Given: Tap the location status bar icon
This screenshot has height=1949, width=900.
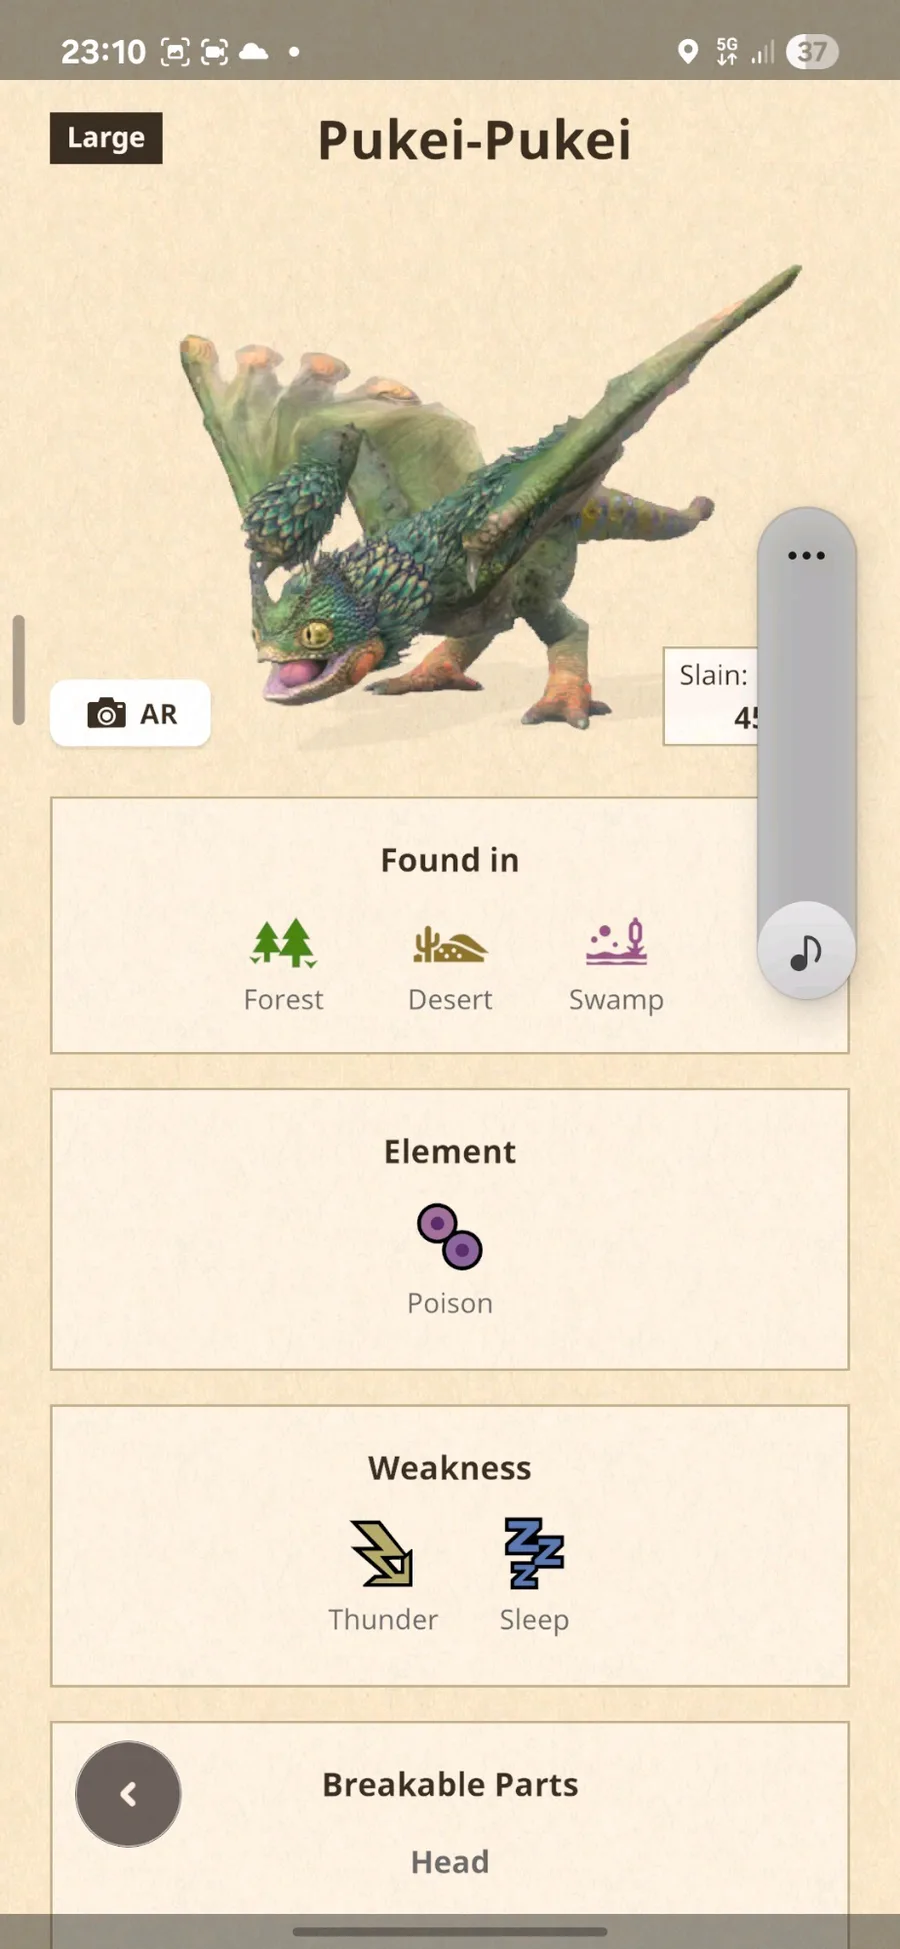Looking at the screenshot, I should [688, 51].
